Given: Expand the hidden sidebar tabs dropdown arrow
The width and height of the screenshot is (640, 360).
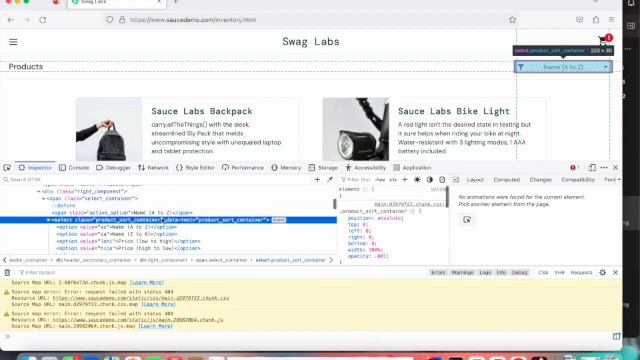Looking at the screenshot, I should pos(619,180).
